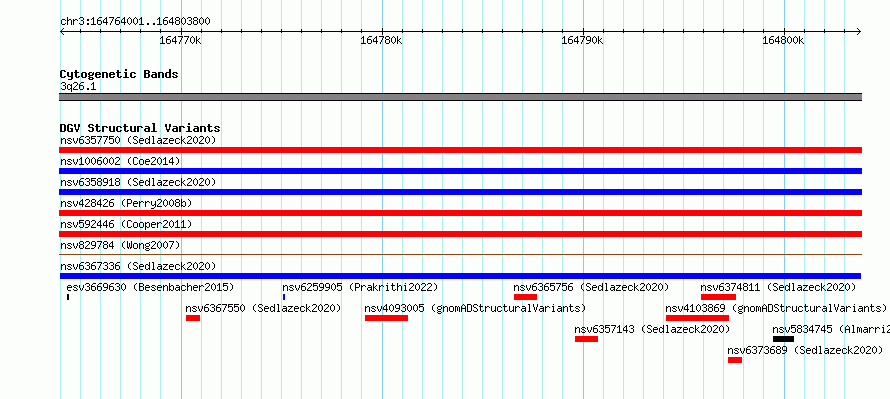
Task: Select the black nsv5834745 variant segment
Action: [783, 339]
